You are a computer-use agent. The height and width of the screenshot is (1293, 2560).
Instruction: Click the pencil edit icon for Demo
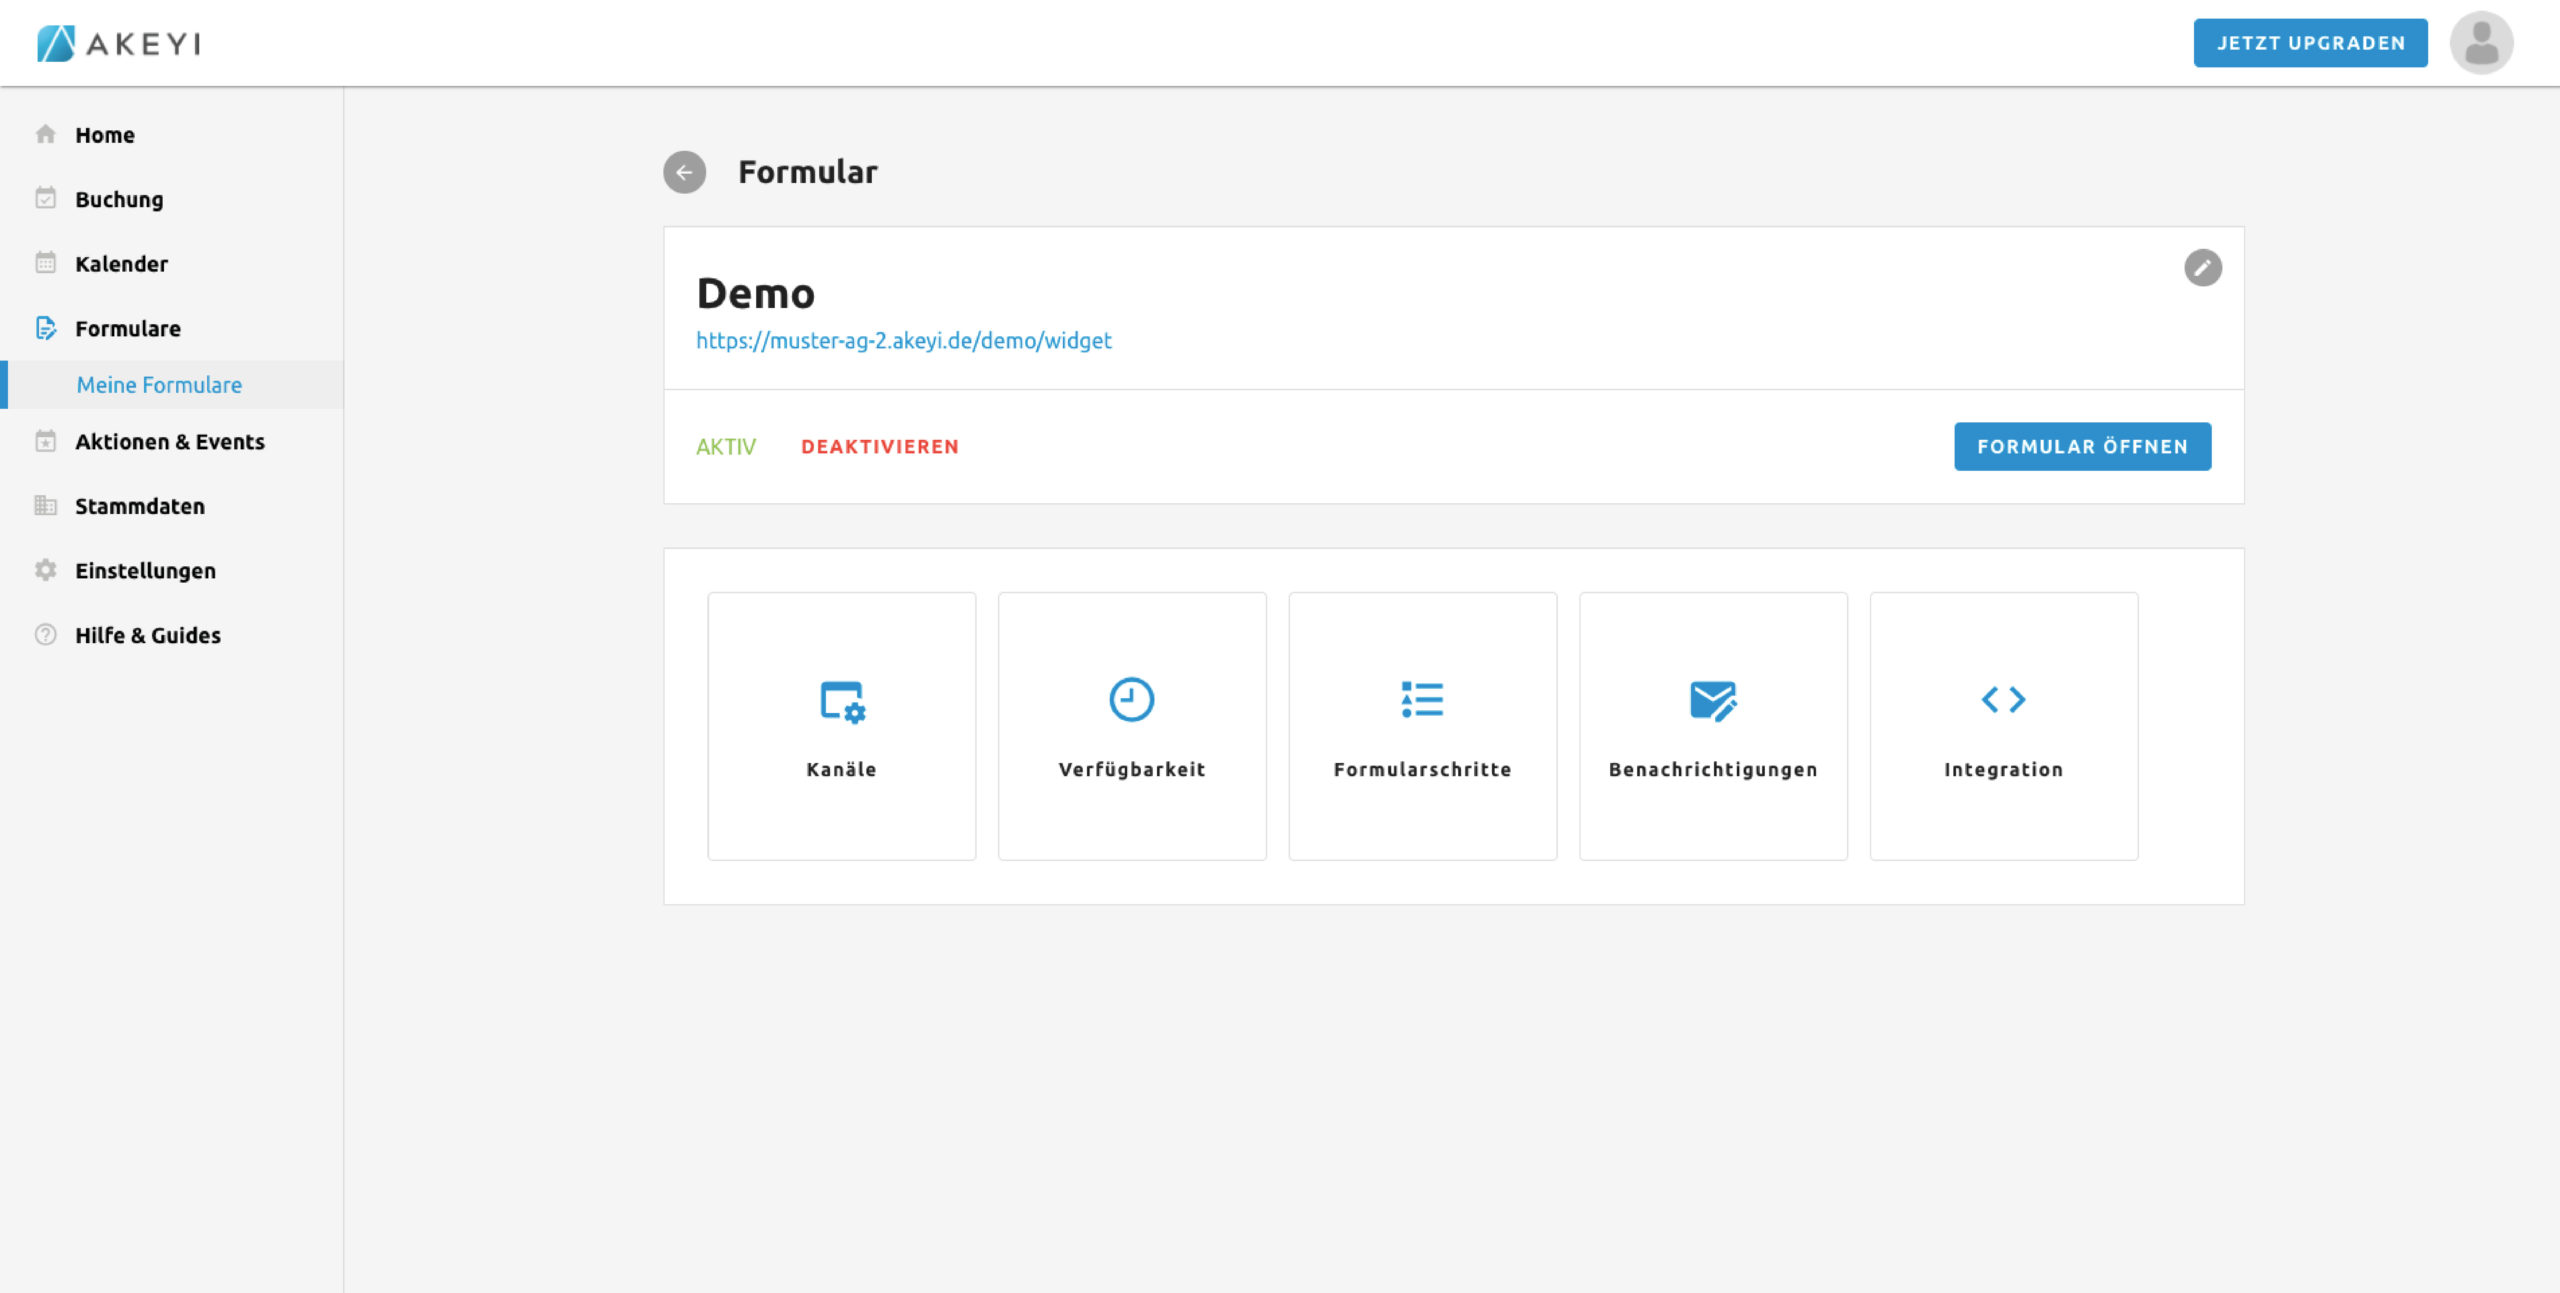[2202, 268]
